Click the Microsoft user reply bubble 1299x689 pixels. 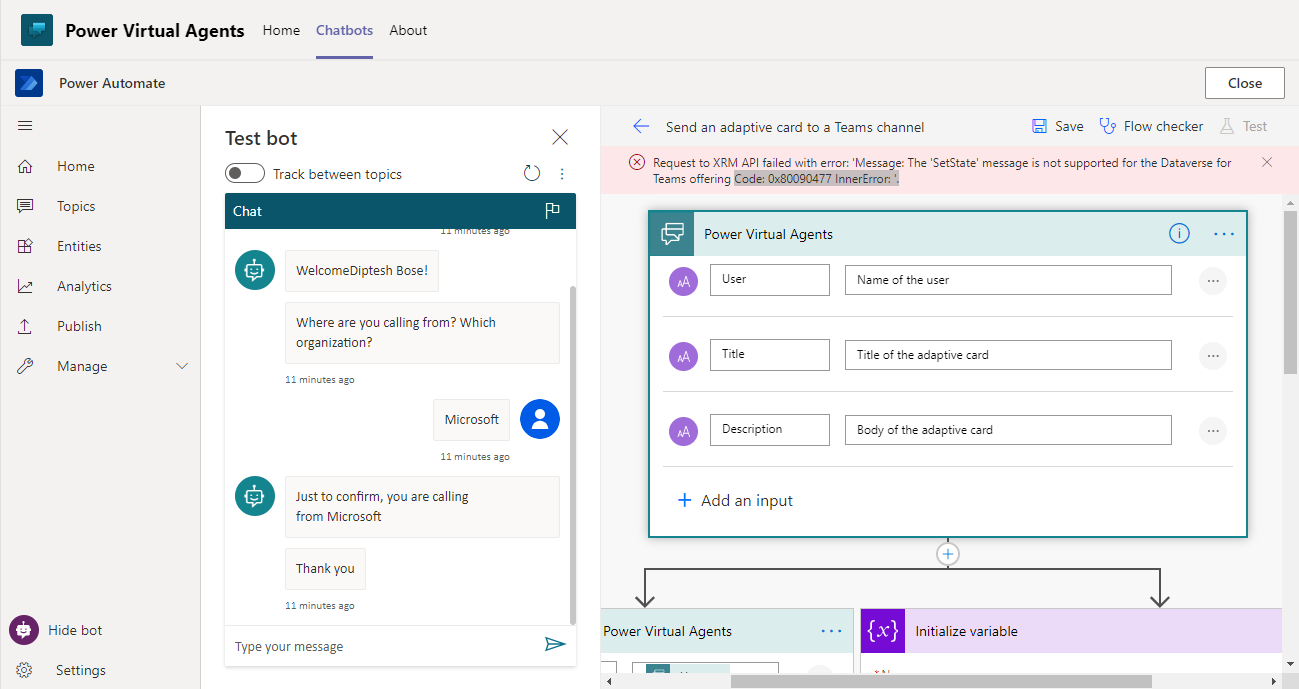coord(472,420)
